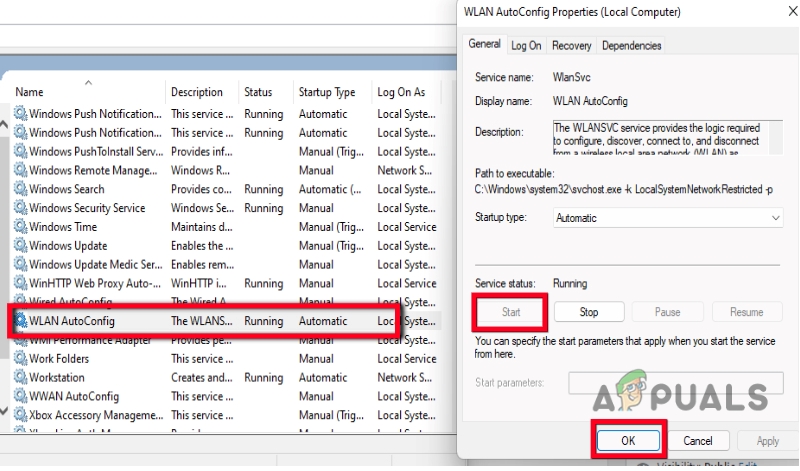This screenshot has width=800, height=471.
Task: Select Xbox Accessory Management service name
Action: tap(96, 415)
